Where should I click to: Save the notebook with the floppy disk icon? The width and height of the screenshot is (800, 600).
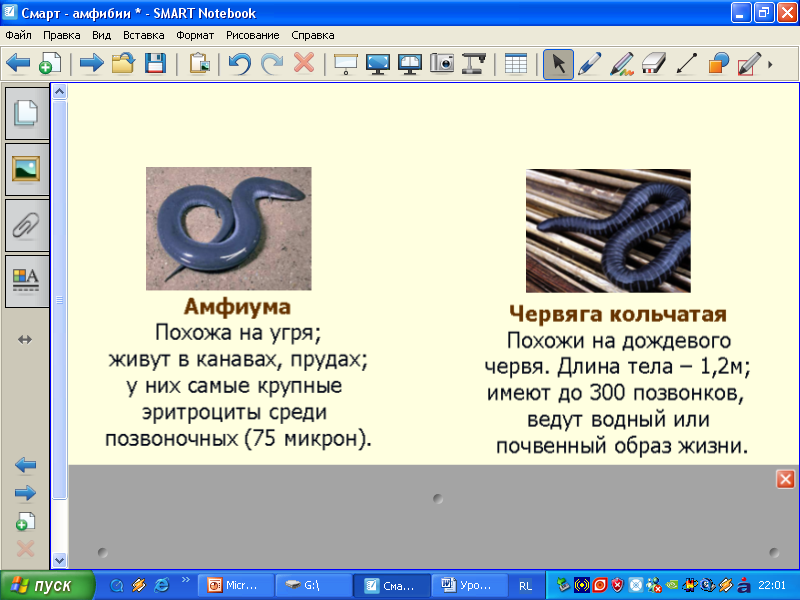click(x=155, y=64)
